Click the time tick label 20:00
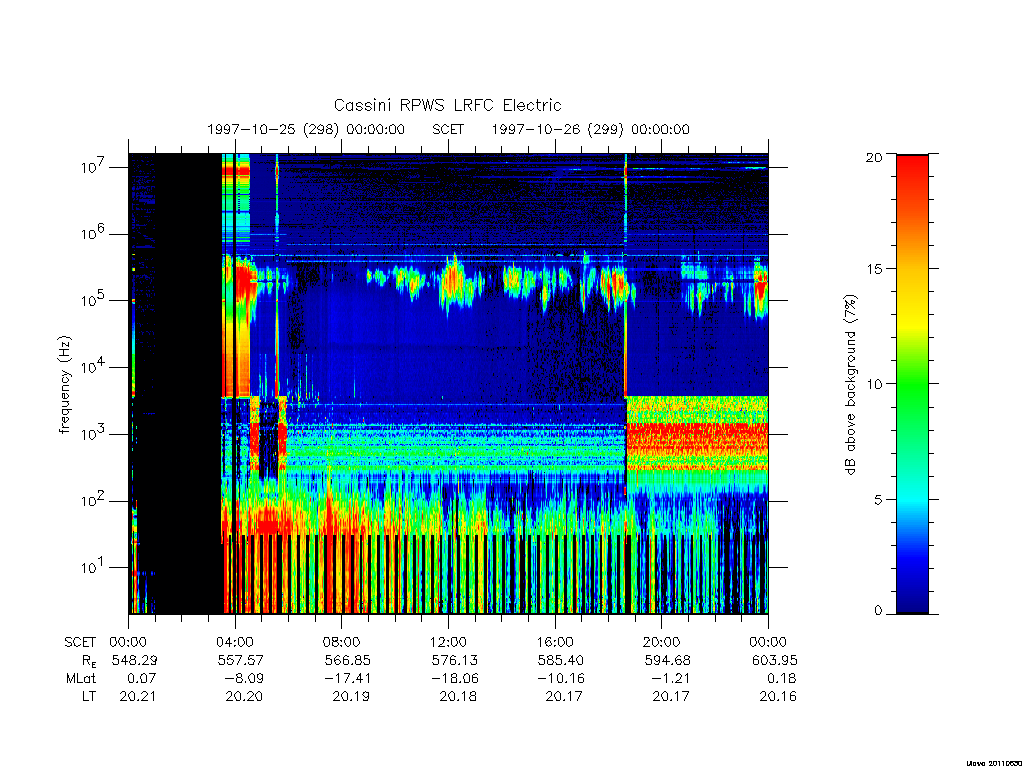This screenshot has height=768, width=1024. click(662, 642)
